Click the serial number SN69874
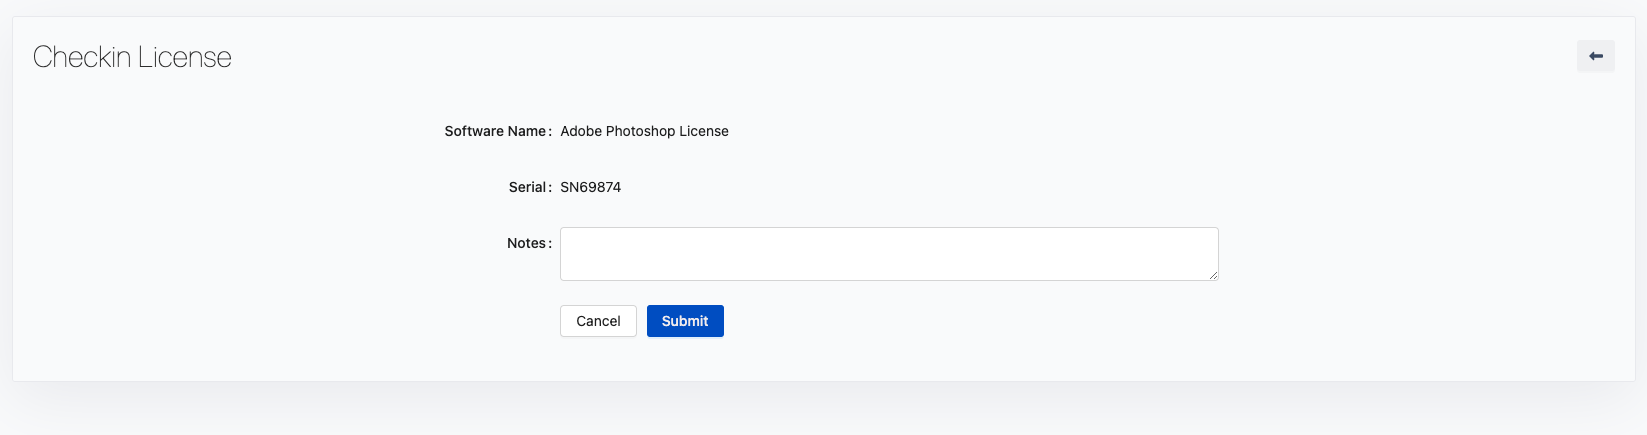Screen dimensions: 1647x435 [590, 187]
